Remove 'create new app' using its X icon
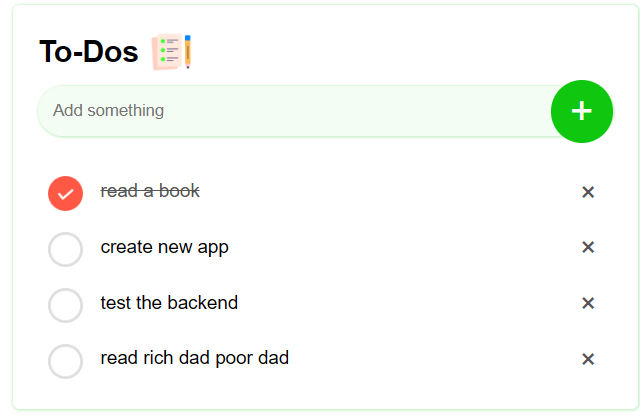The width and height of the screenshot is (642, 417). (588, 247)
